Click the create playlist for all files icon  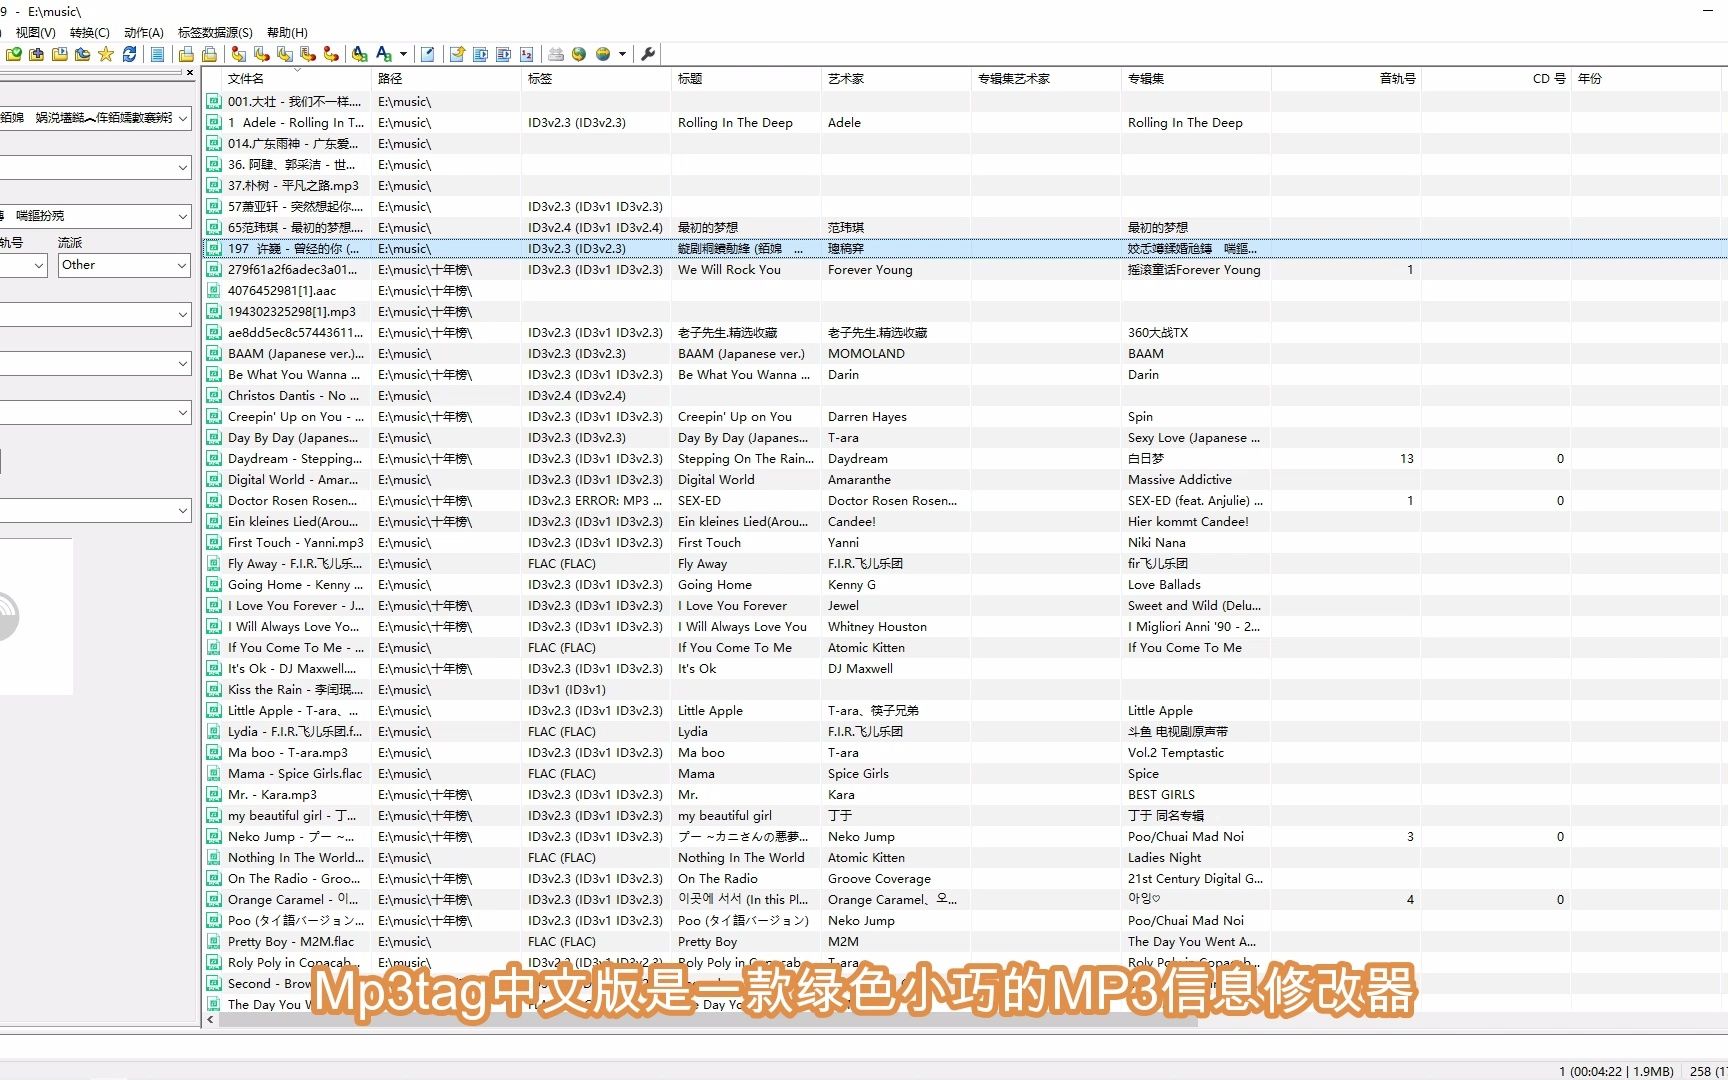click(480, 54)
